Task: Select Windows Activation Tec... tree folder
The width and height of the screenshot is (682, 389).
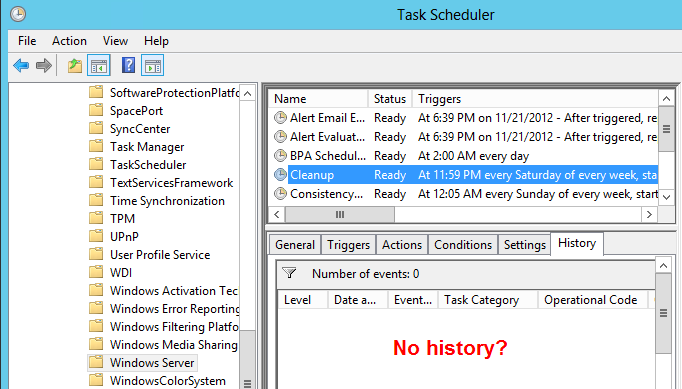Action: [x=174, y=290]
